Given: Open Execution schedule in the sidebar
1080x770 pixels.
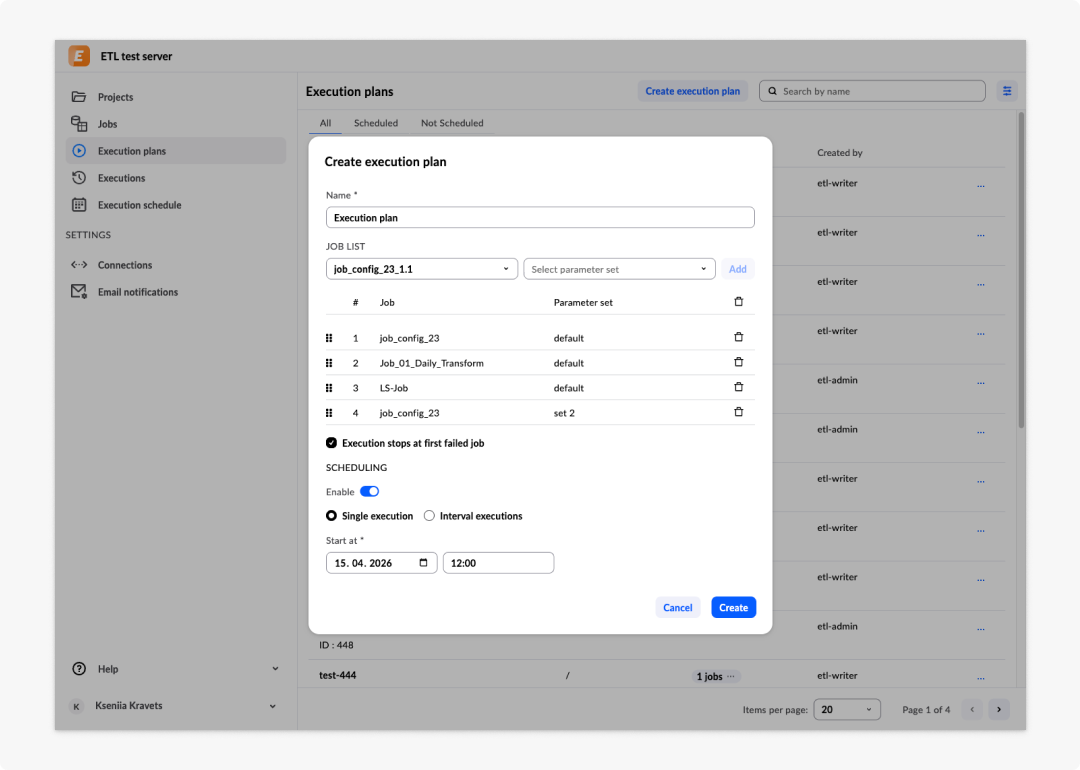Looking at the screenshot, I should (176, 205).
